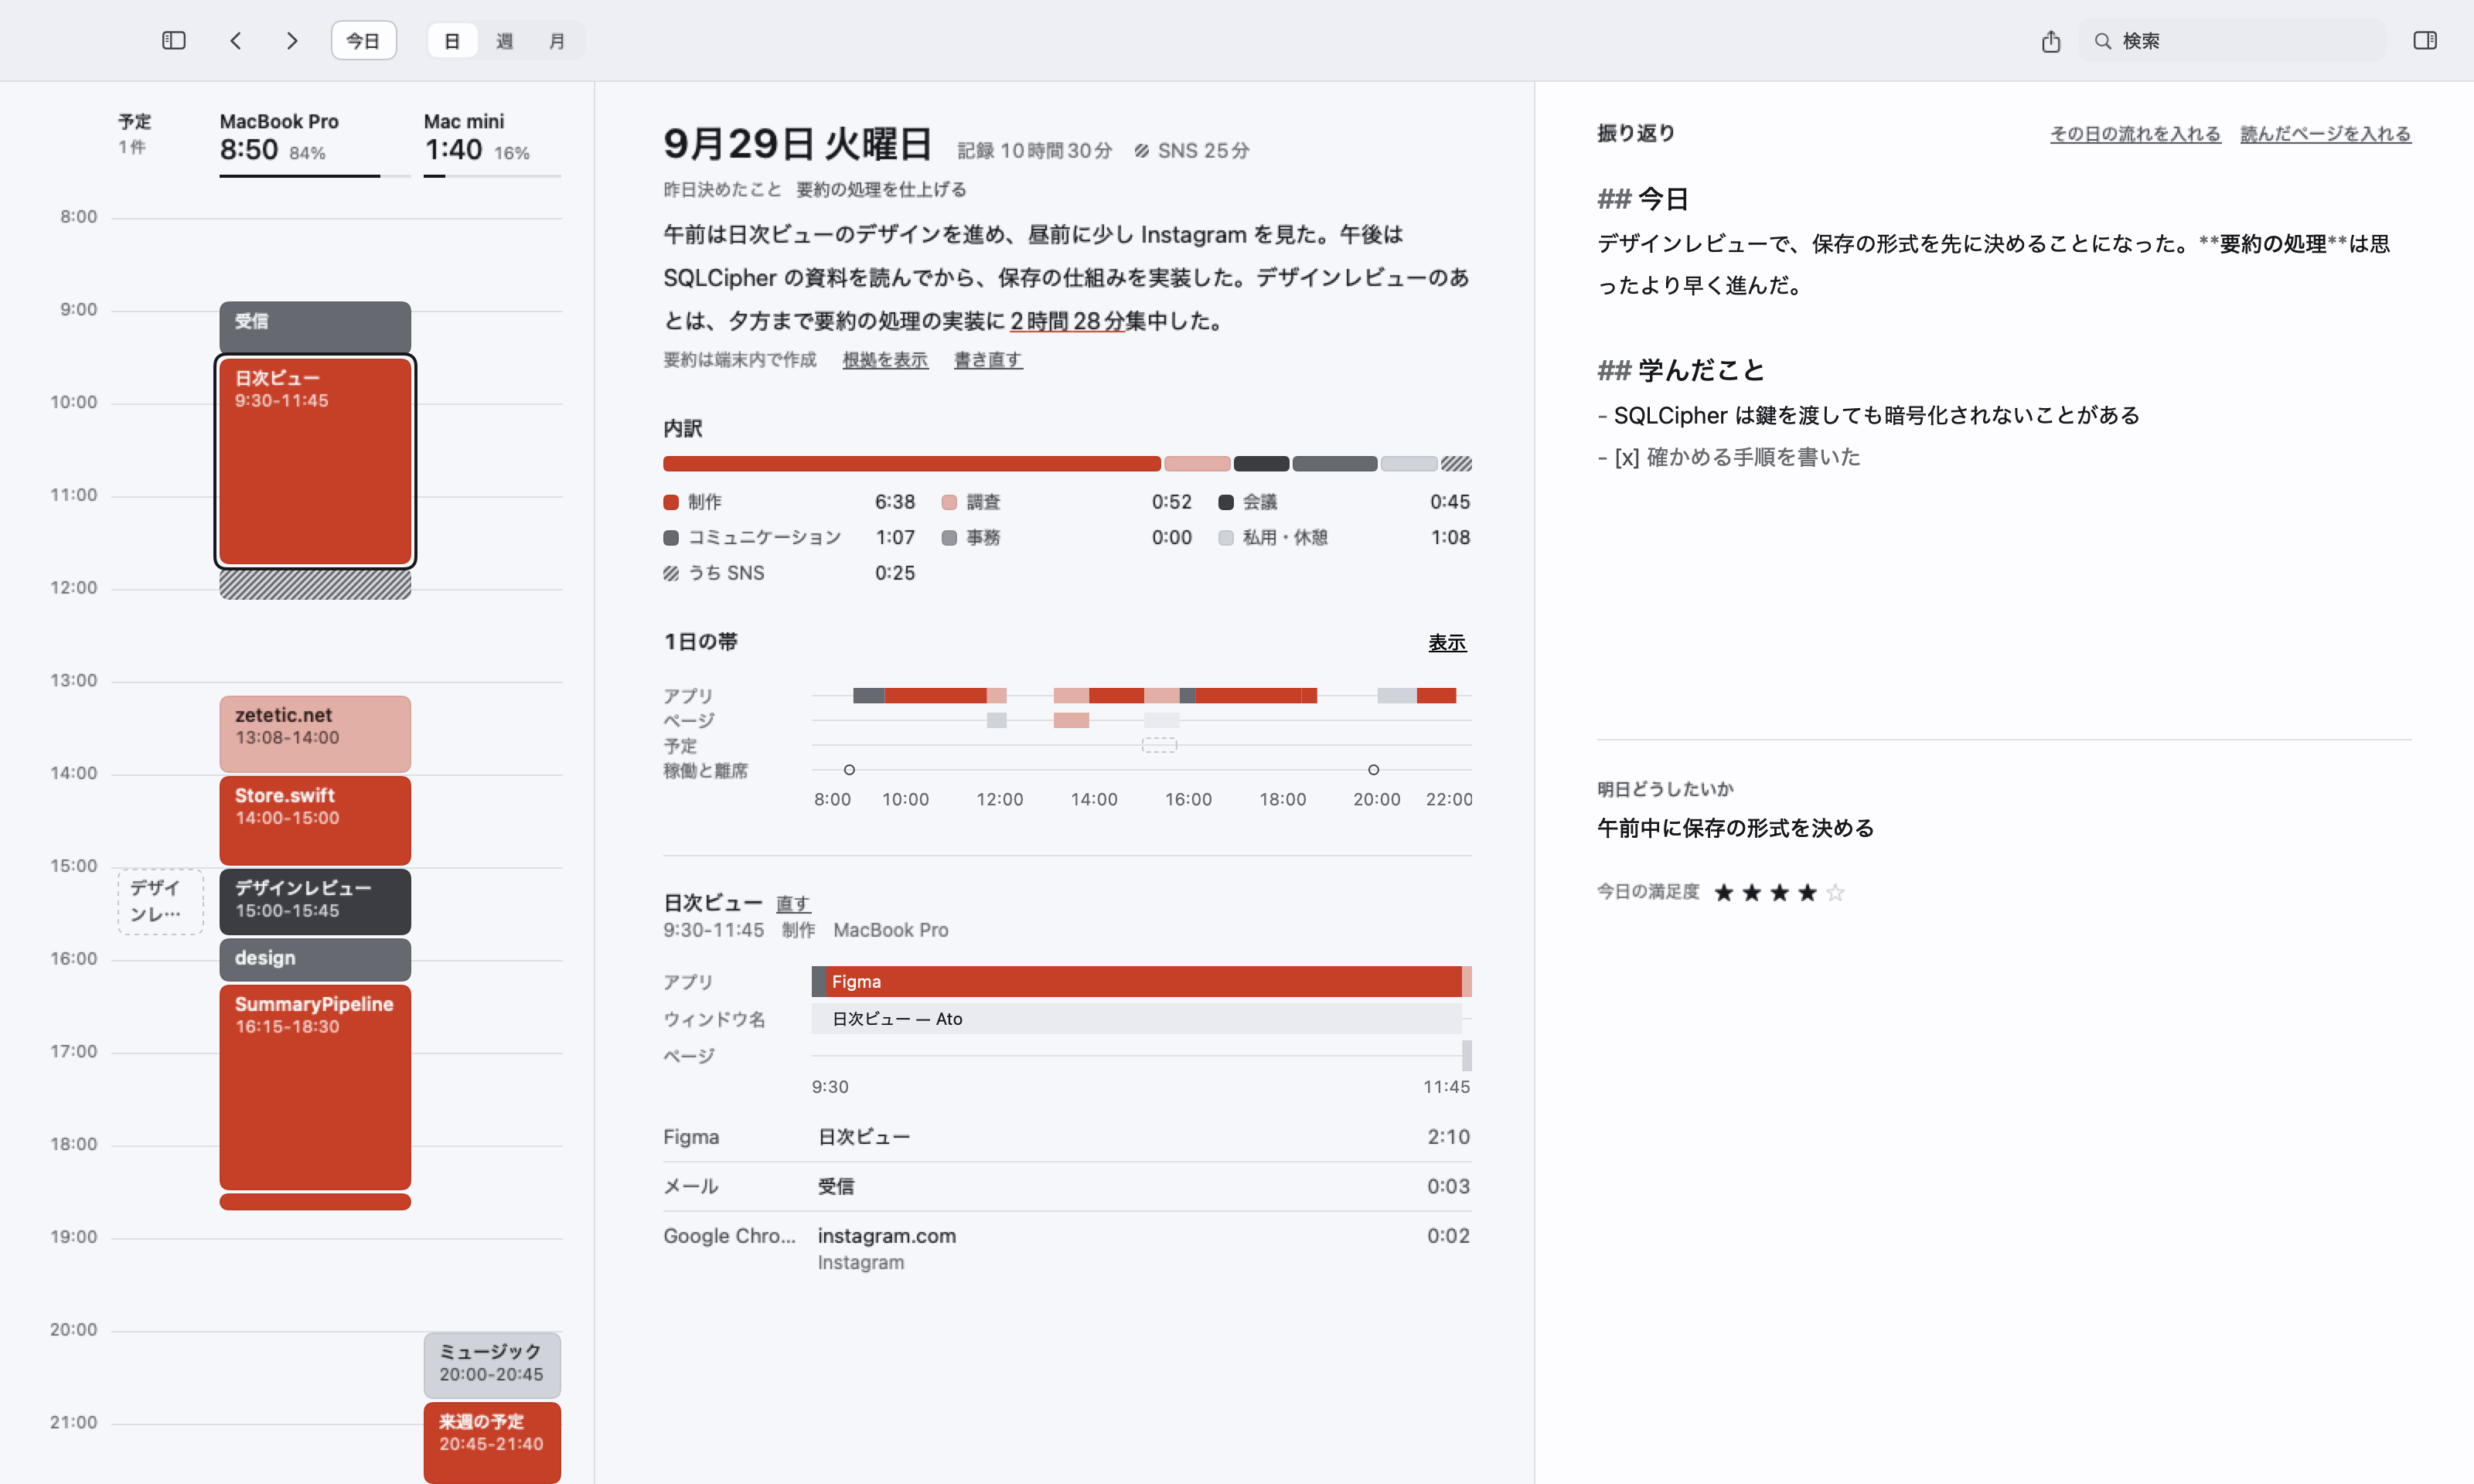Click 直す link next to 日次ビュー
The image size is (2474, 1484).
[793, 904]
